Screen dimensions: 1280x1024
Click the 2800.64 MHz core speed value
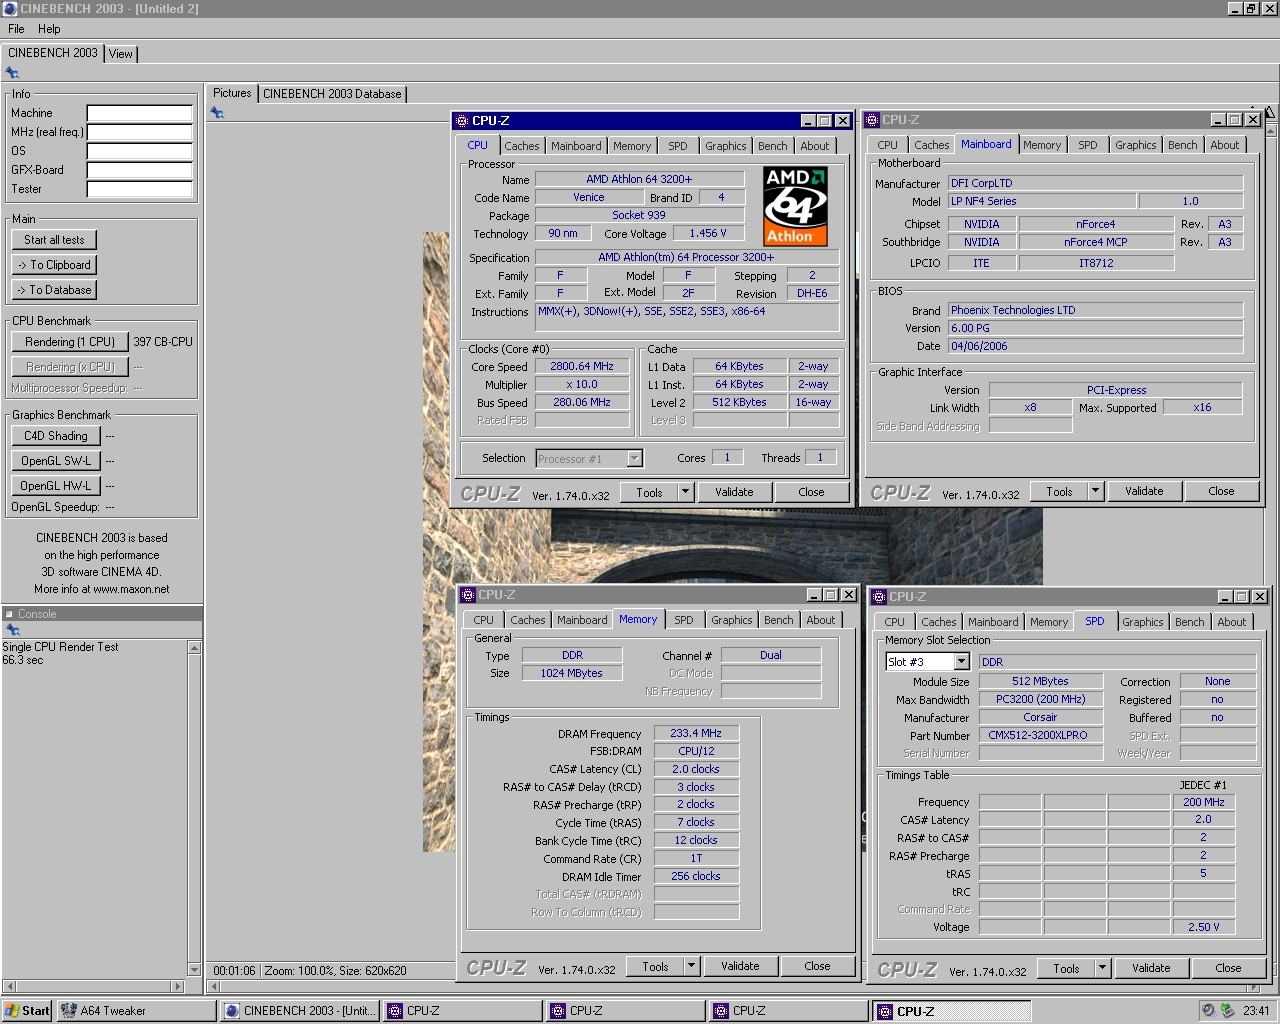point(582,367)
